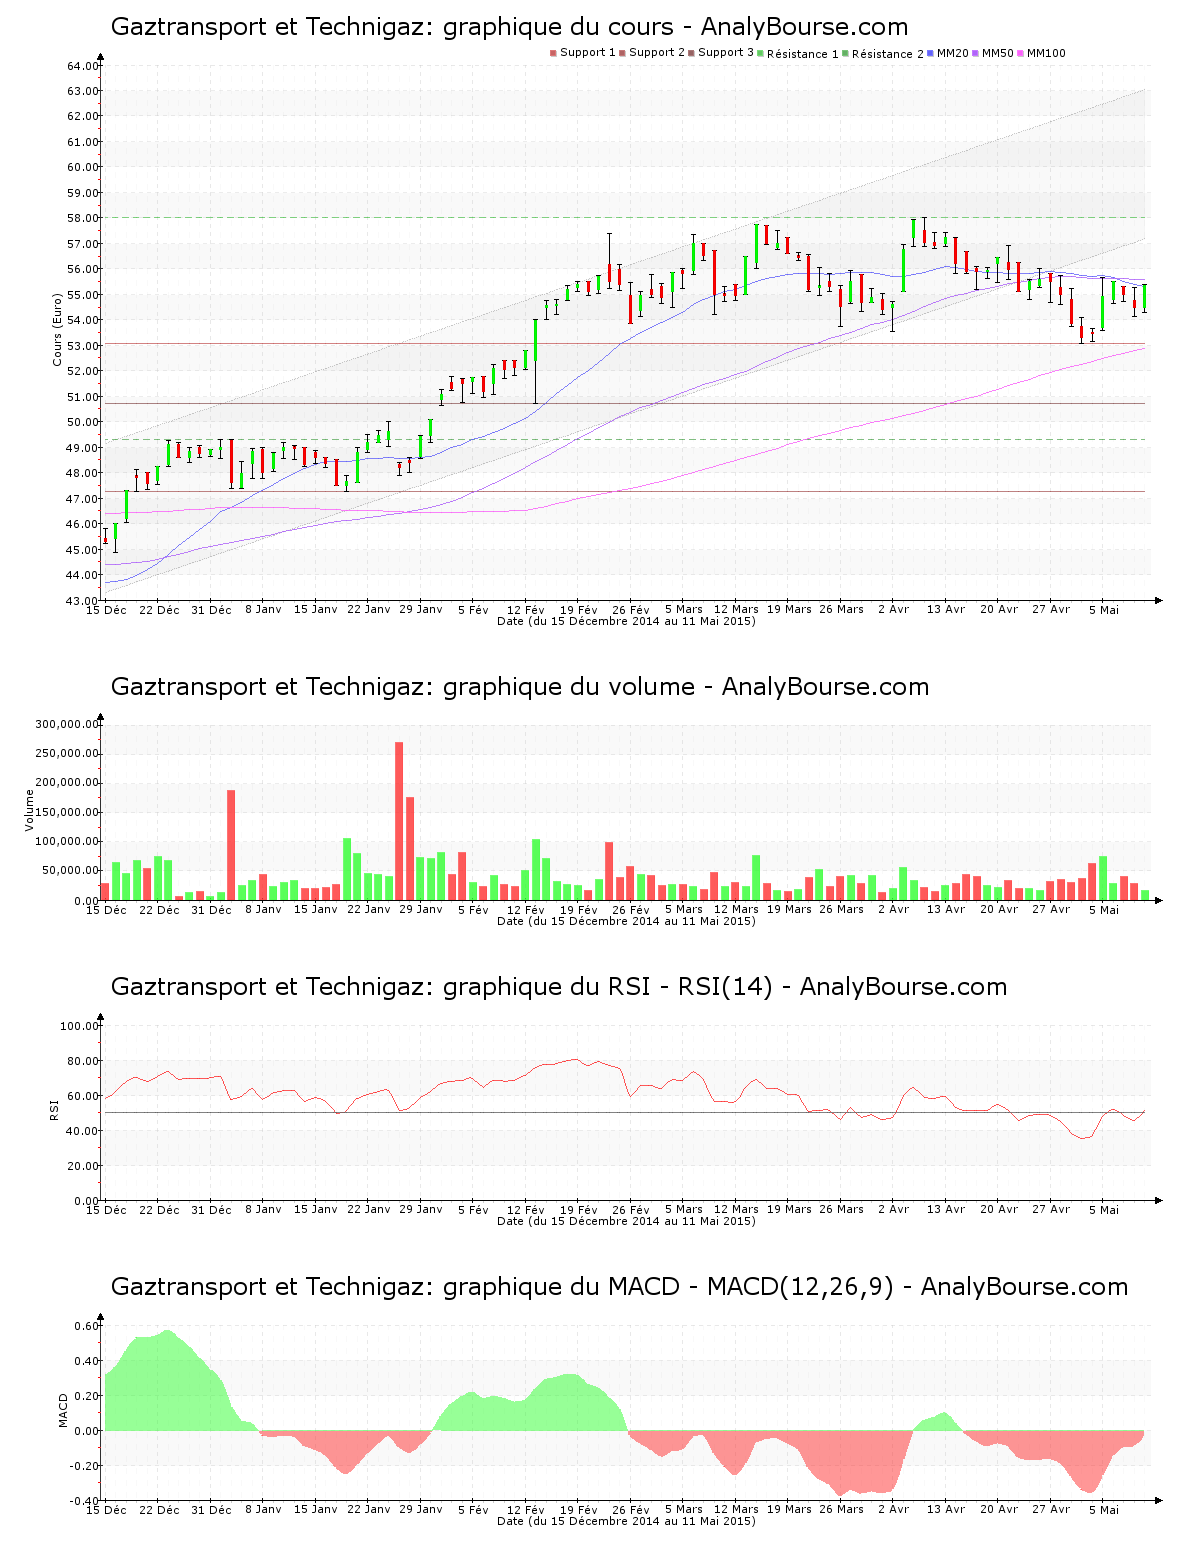
Task: Click the Support 3 legend entry
Action: (721, 53)
